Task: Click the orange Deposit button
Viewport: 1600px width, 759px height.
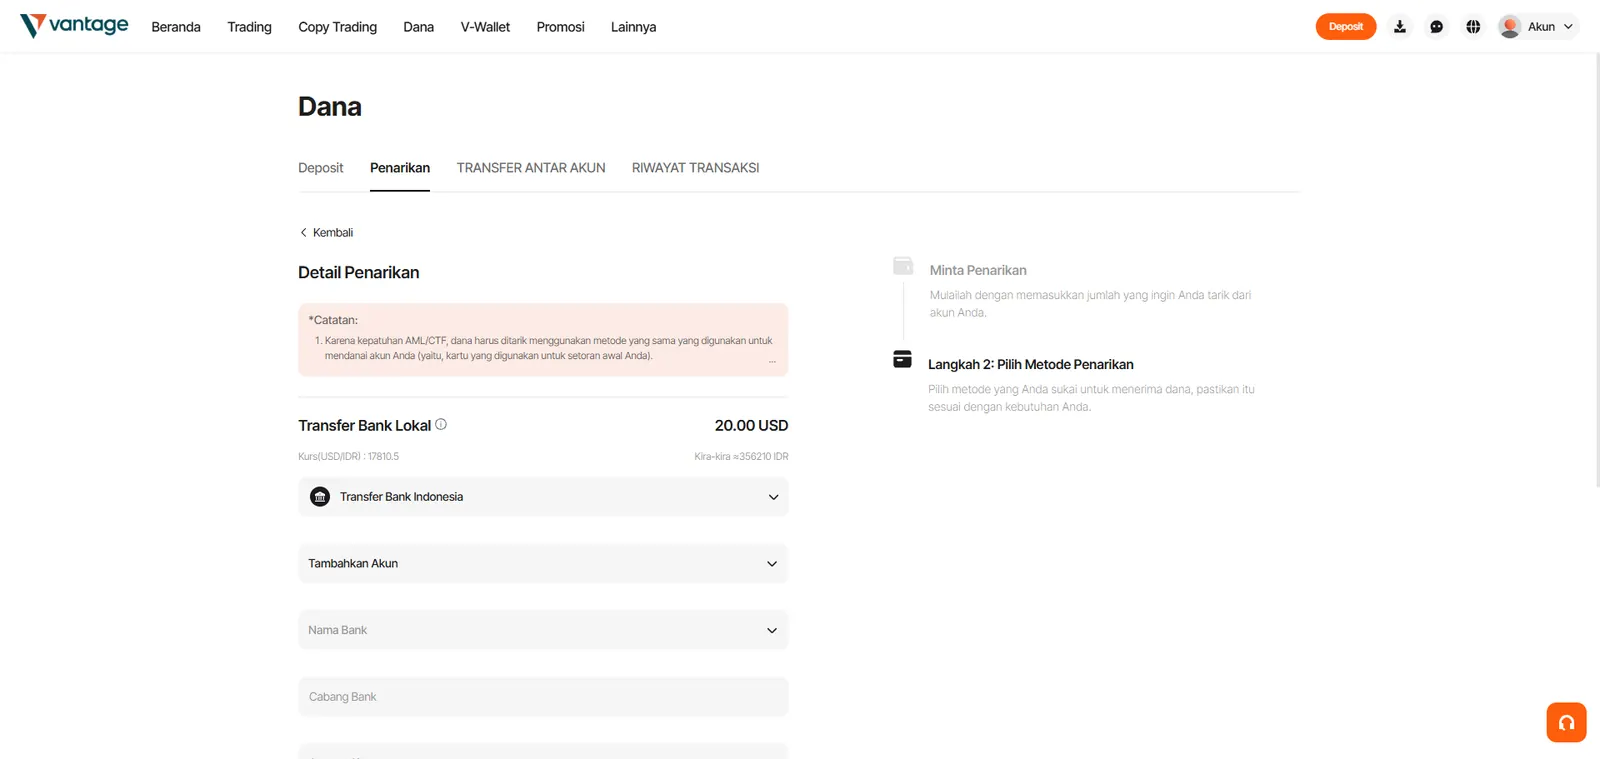Action: tap(1346, 27)
